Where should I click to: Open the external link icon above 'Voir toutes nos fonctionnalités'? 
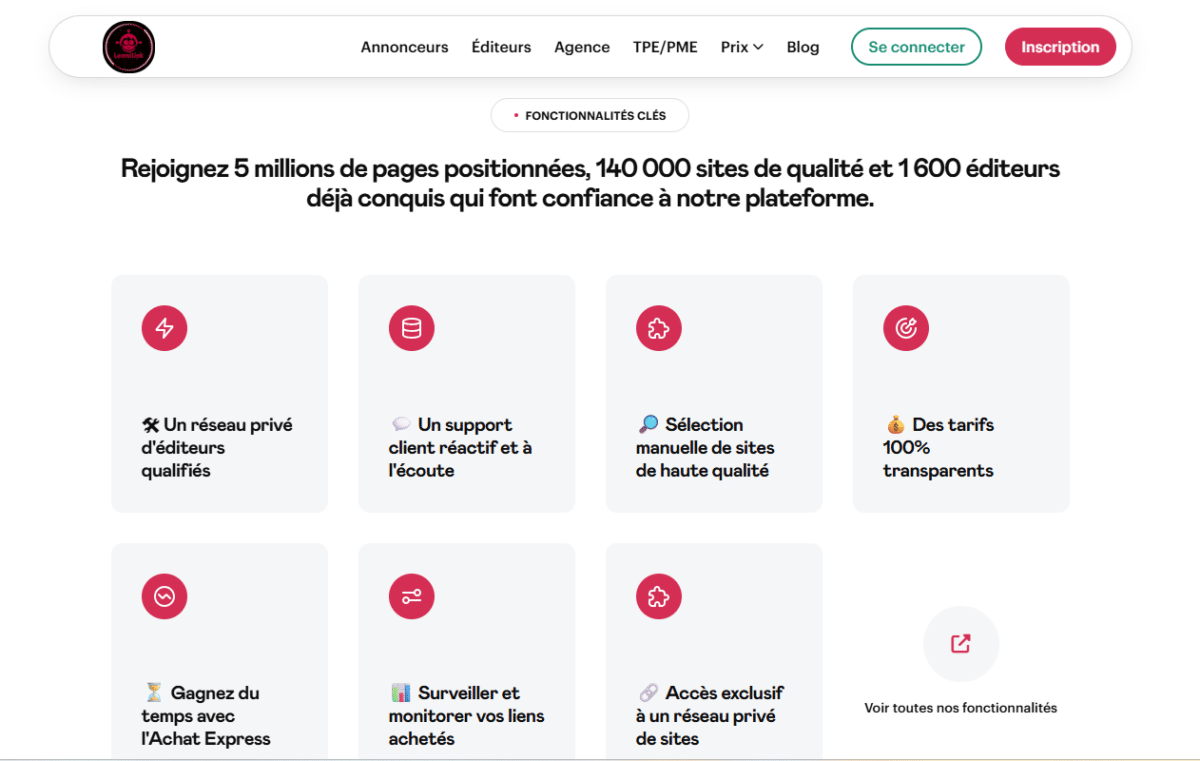coord(960,643)
